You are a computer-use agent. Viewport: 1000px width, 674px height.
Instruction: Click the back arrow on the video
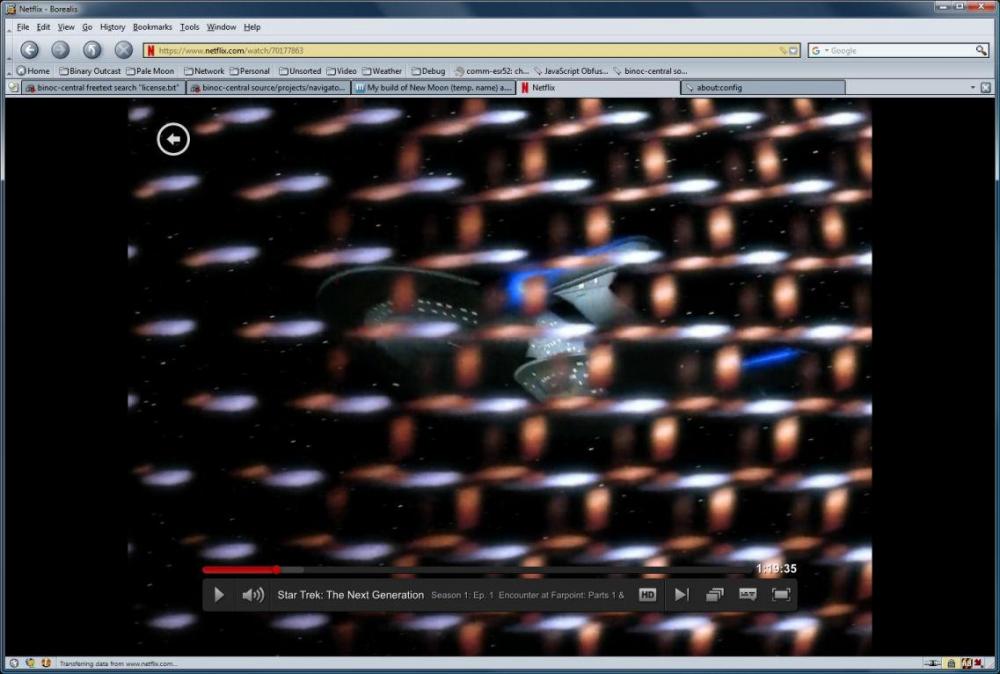[173, 140]
